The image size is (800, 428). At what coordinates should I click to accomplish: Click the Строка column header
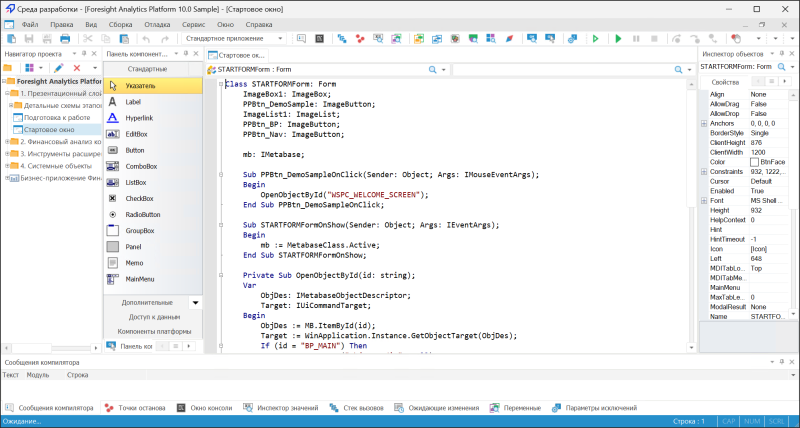tap(78, 375)
